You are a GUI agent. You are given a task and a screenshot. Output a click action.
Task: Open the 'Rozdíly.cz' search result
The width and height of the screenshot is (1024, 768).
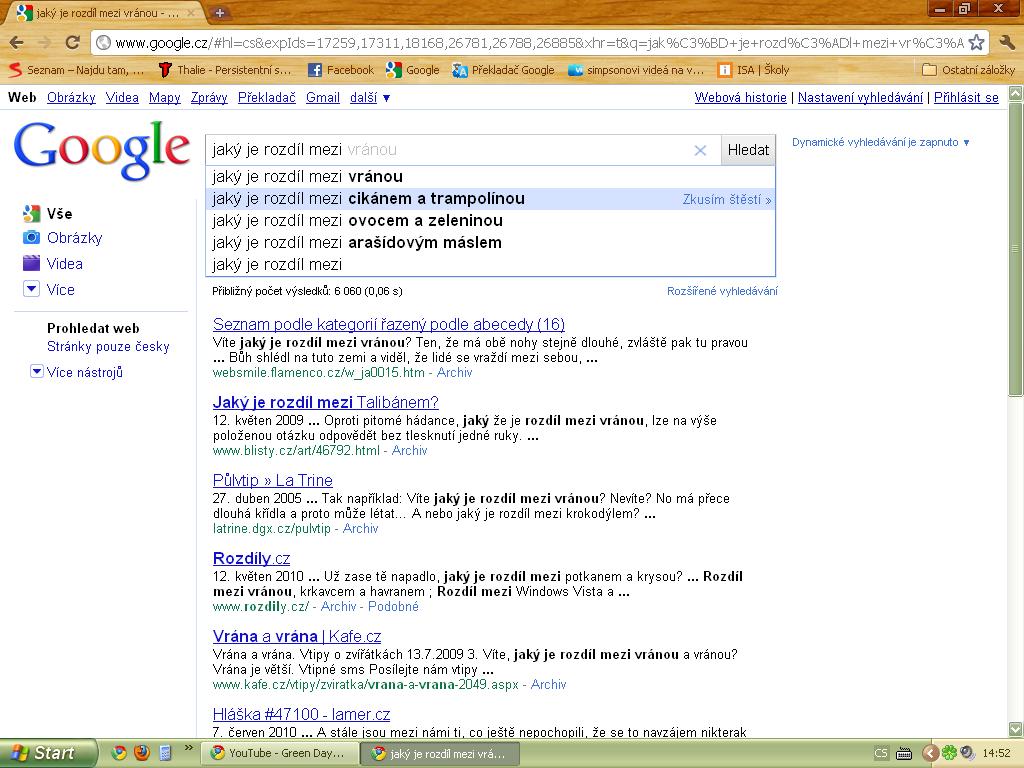pos(251,558)
